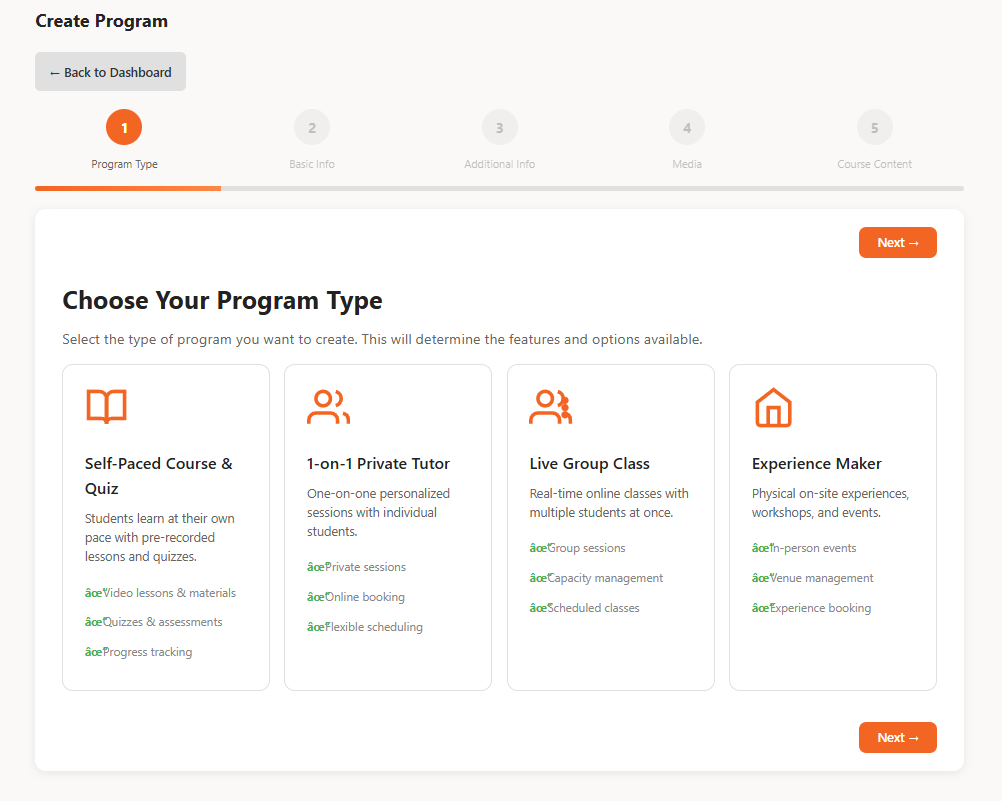Viewport: 1002px width, 801px height.
Task: Choose the 1-on-1 Private Tutor program type
Action: pyautogui.click(x=378, y=464)
